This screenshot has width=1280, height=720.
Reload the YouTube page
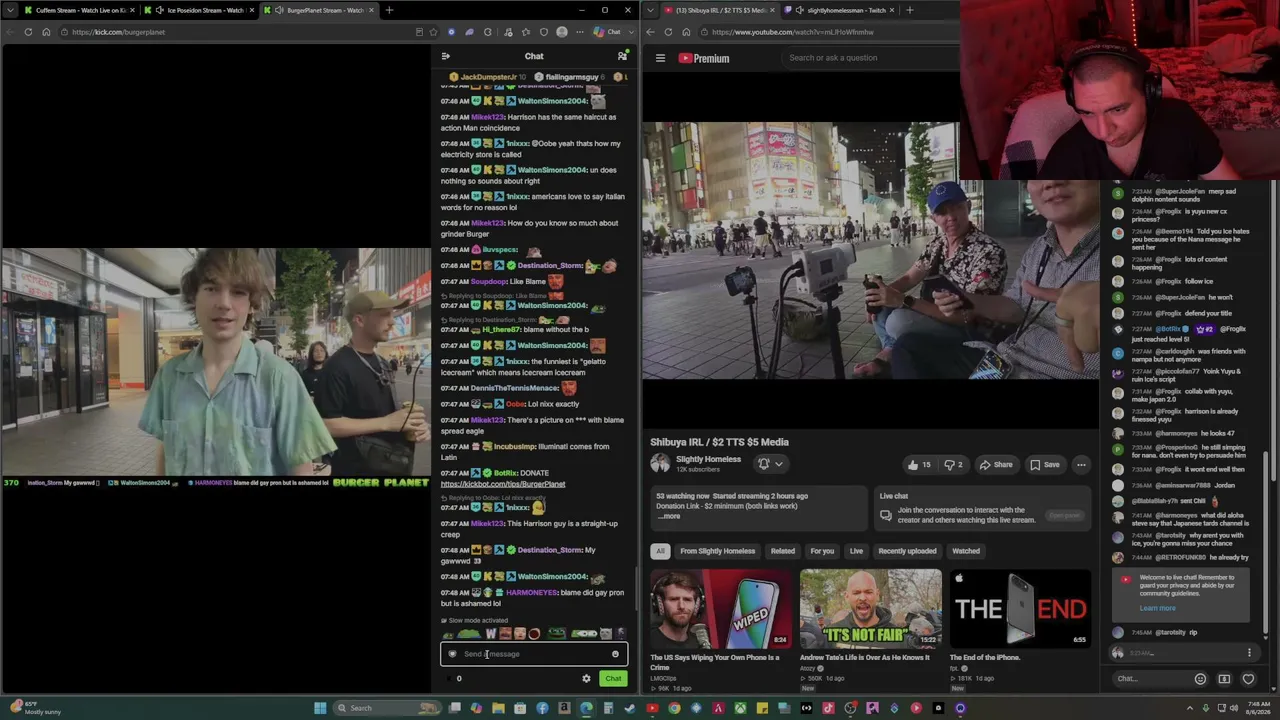click(x=668, y=32)
